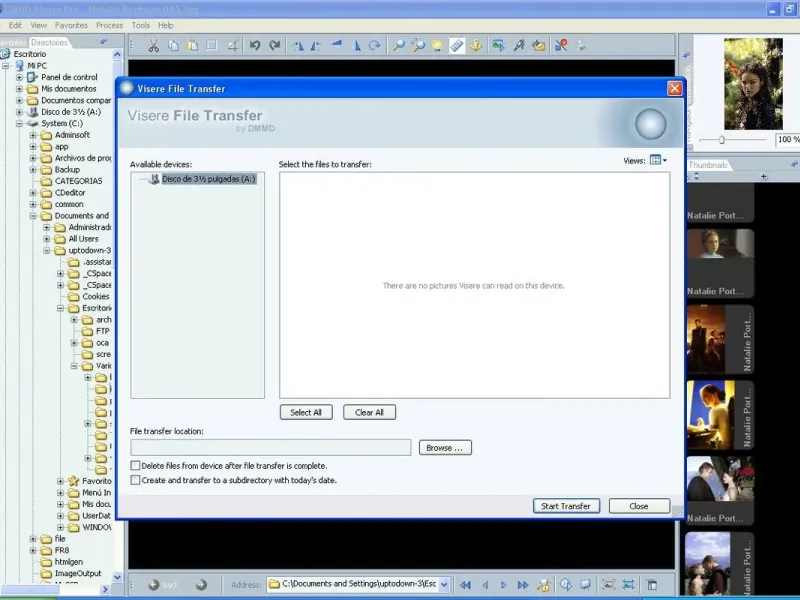This screenshot has height=600, width=800.
Task: Select Disco de 3½ pulgadas (A:) device
Action: (209, 179)
